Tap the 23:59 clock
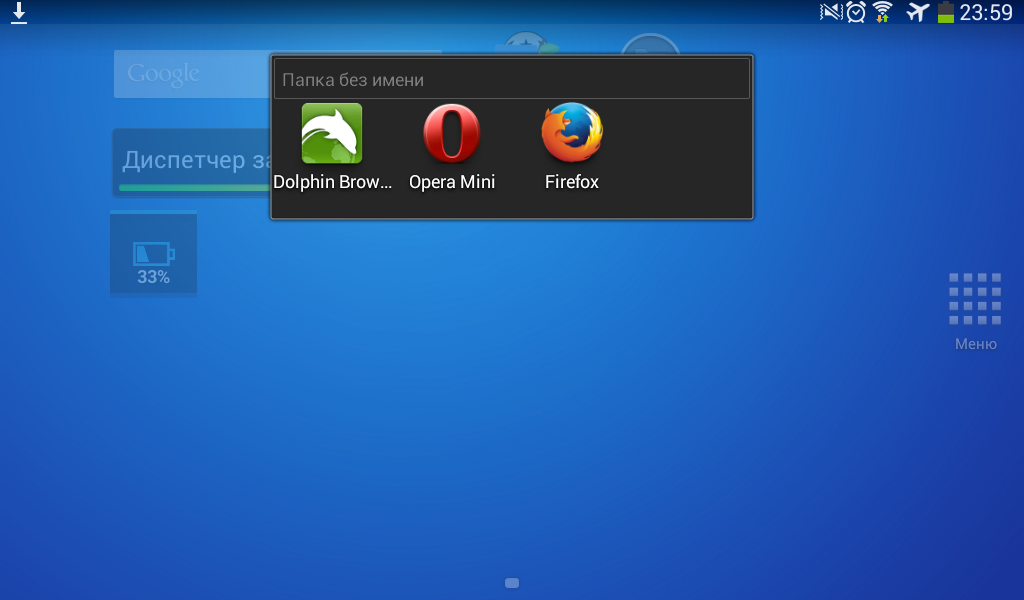 coord(985,12)
